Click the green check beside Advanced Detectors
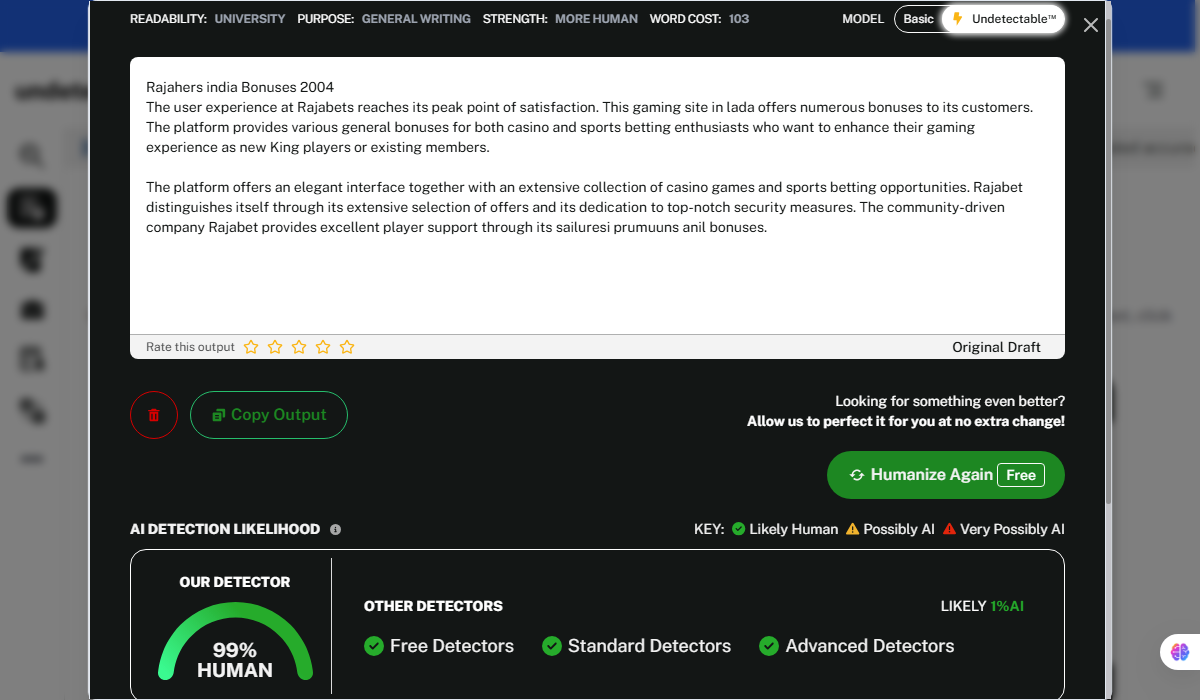 coord(769,646)
